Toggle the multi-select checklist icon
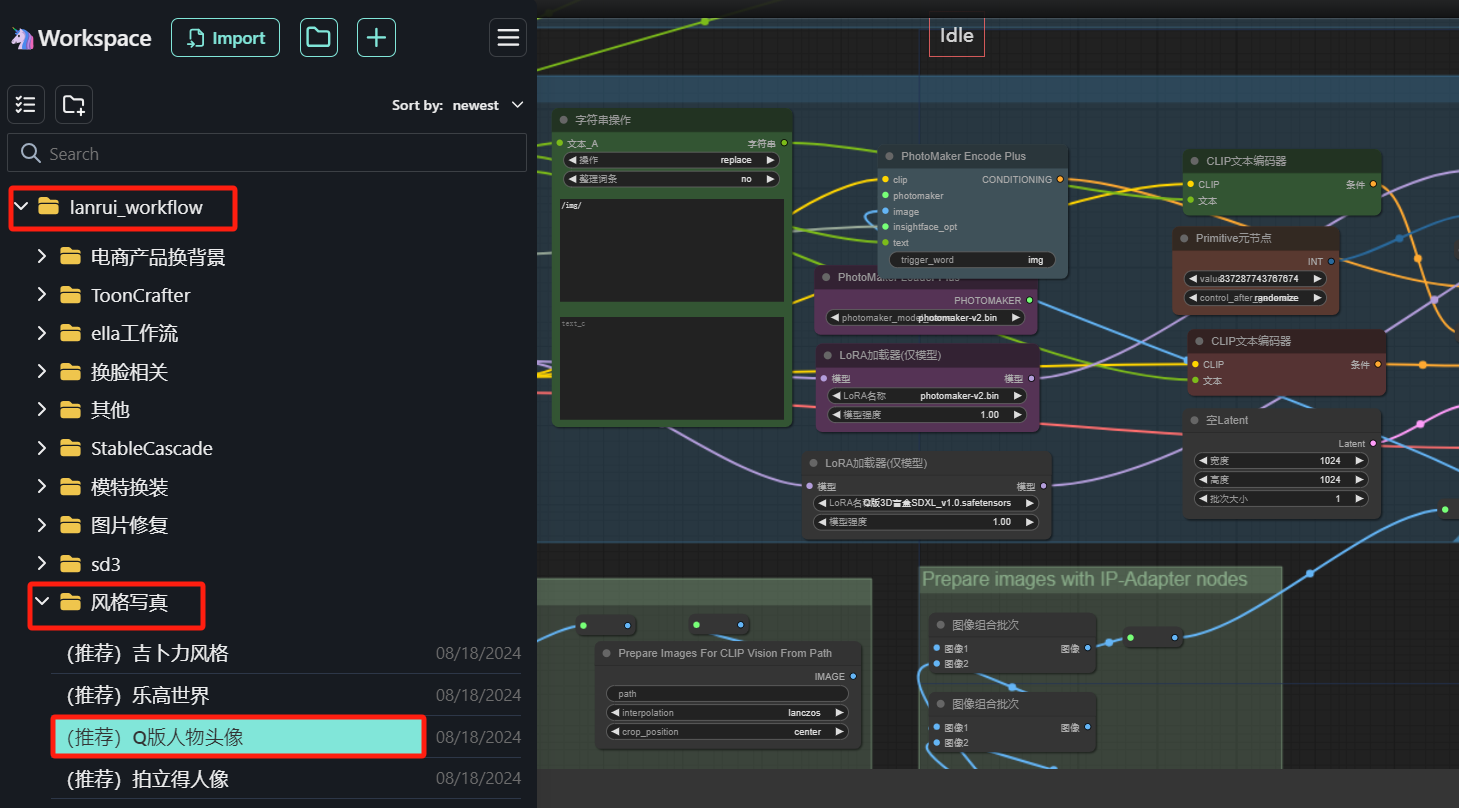The width and height of the screenshot is (1459, 808). (x=26, y=104)
